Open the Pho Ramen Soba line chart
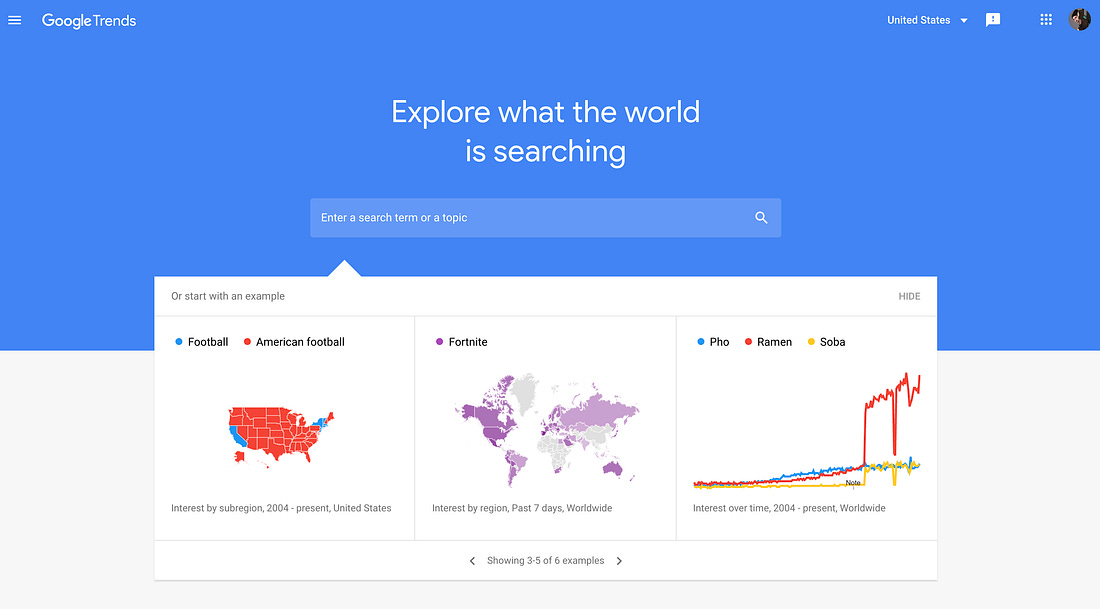 click(x=806, y=428)
